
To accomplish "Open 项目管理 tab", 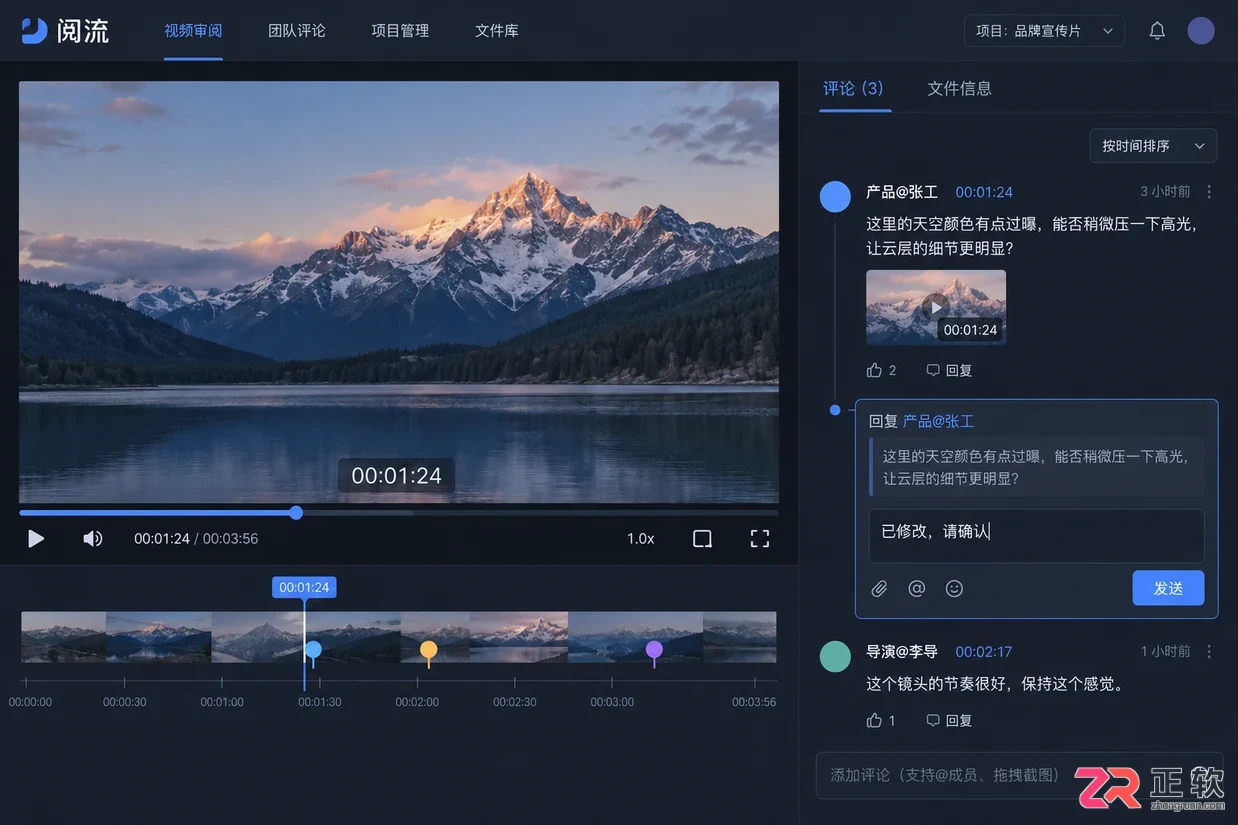I will 400,31.
